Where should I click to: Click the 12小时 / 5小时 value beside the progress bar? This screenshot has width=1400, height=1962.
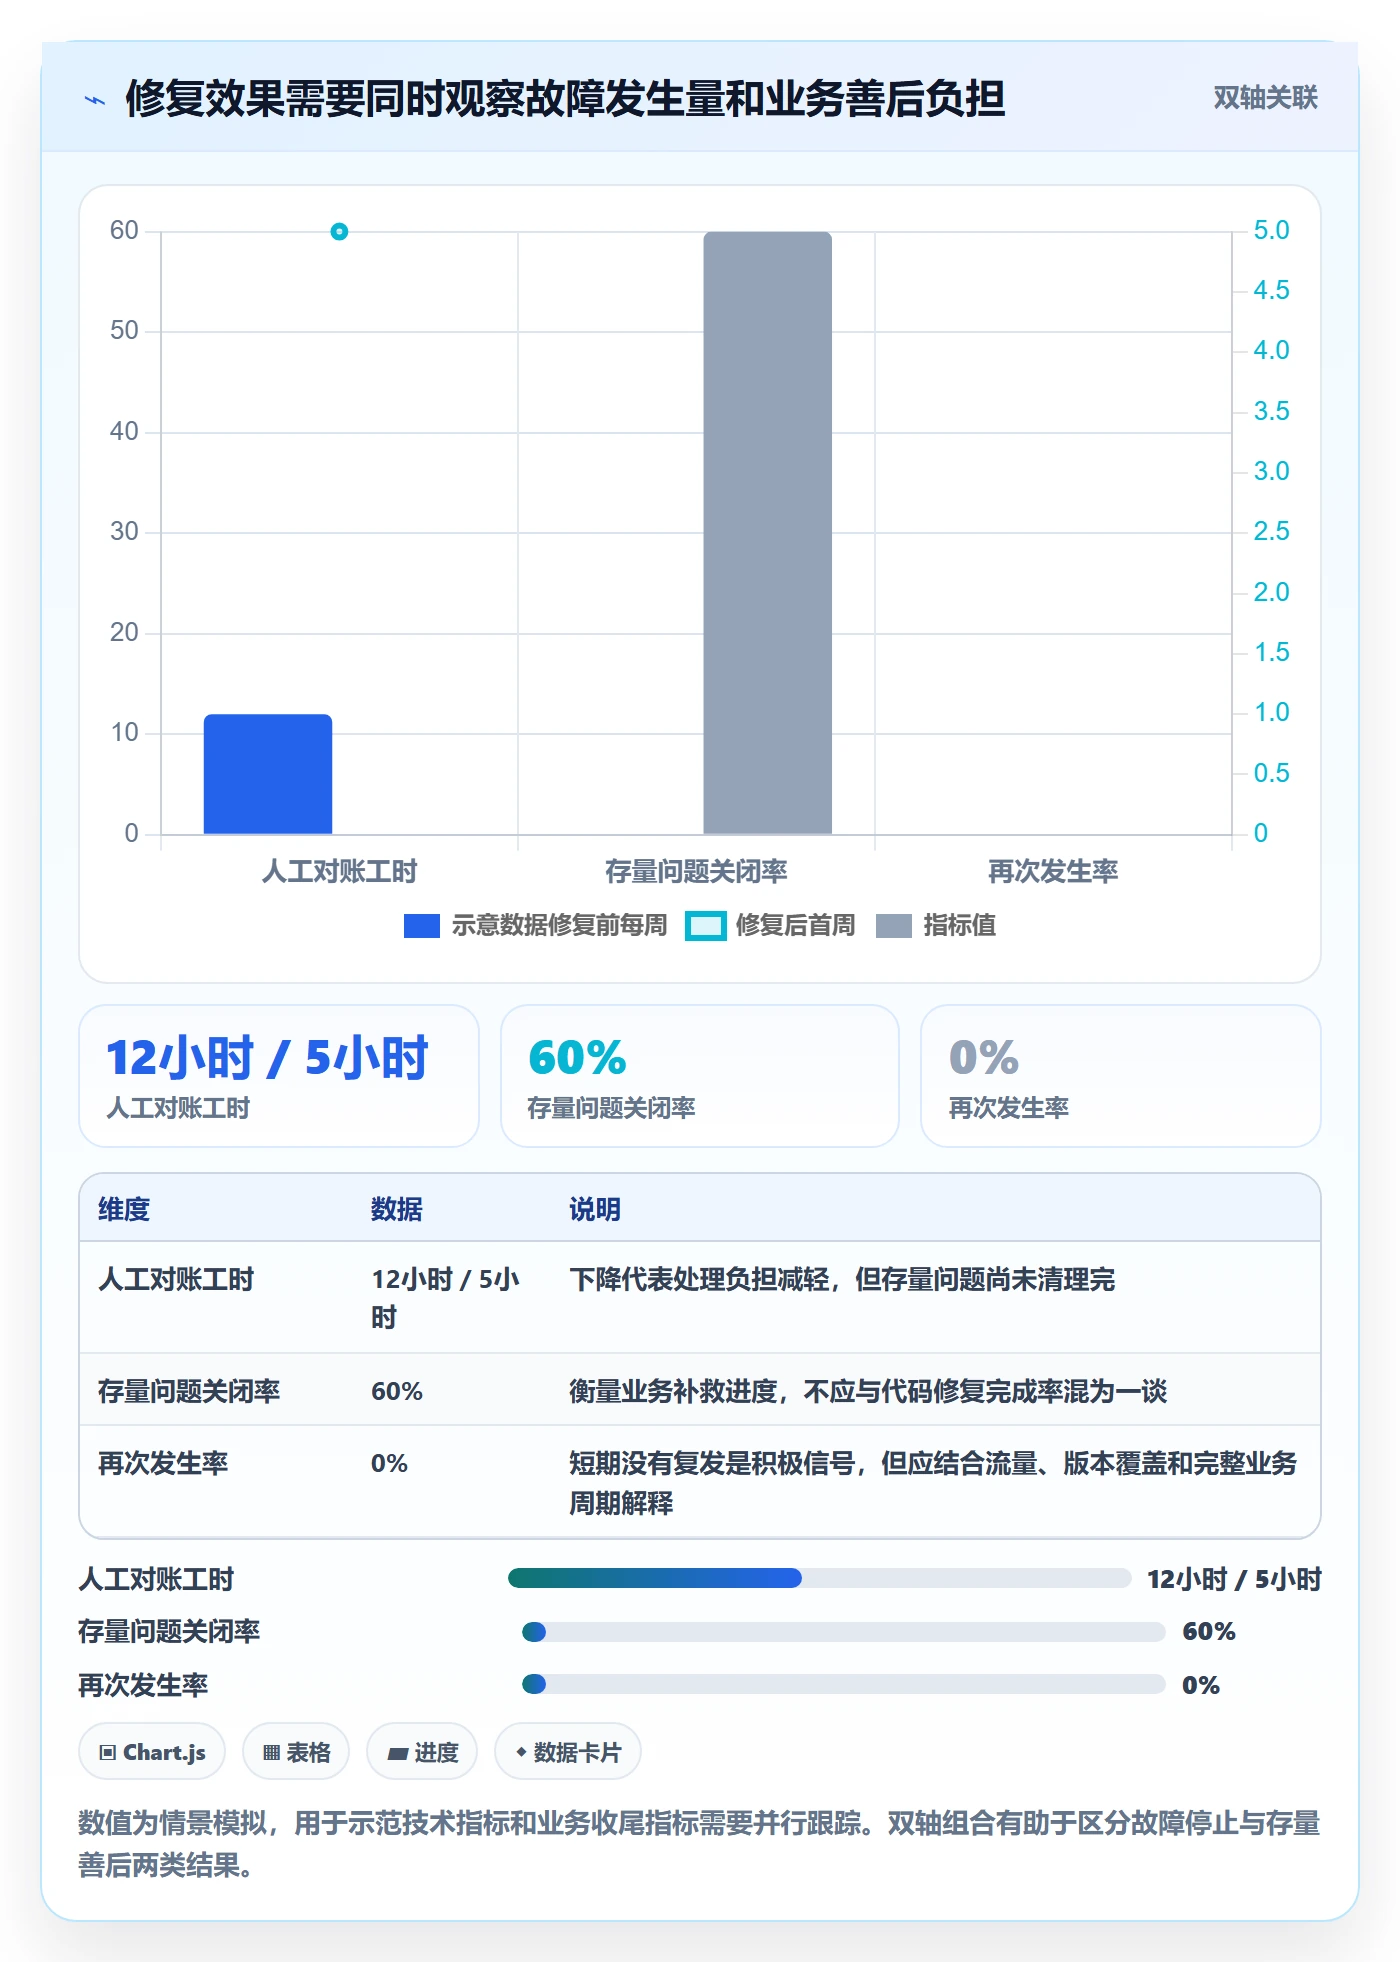tap(1234, 1579)
